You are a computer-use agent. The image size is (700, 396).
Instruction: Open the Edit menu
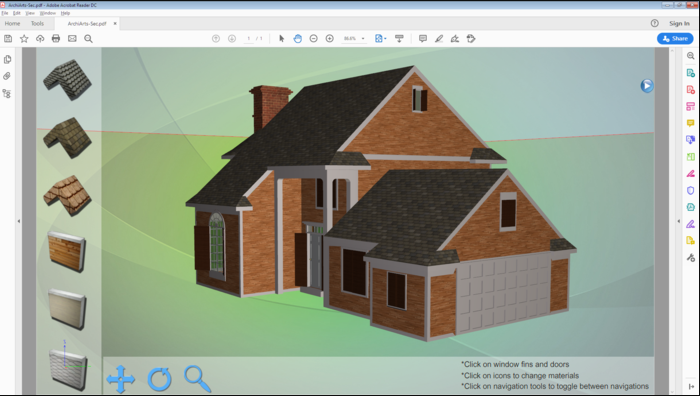tap(17, 13)
